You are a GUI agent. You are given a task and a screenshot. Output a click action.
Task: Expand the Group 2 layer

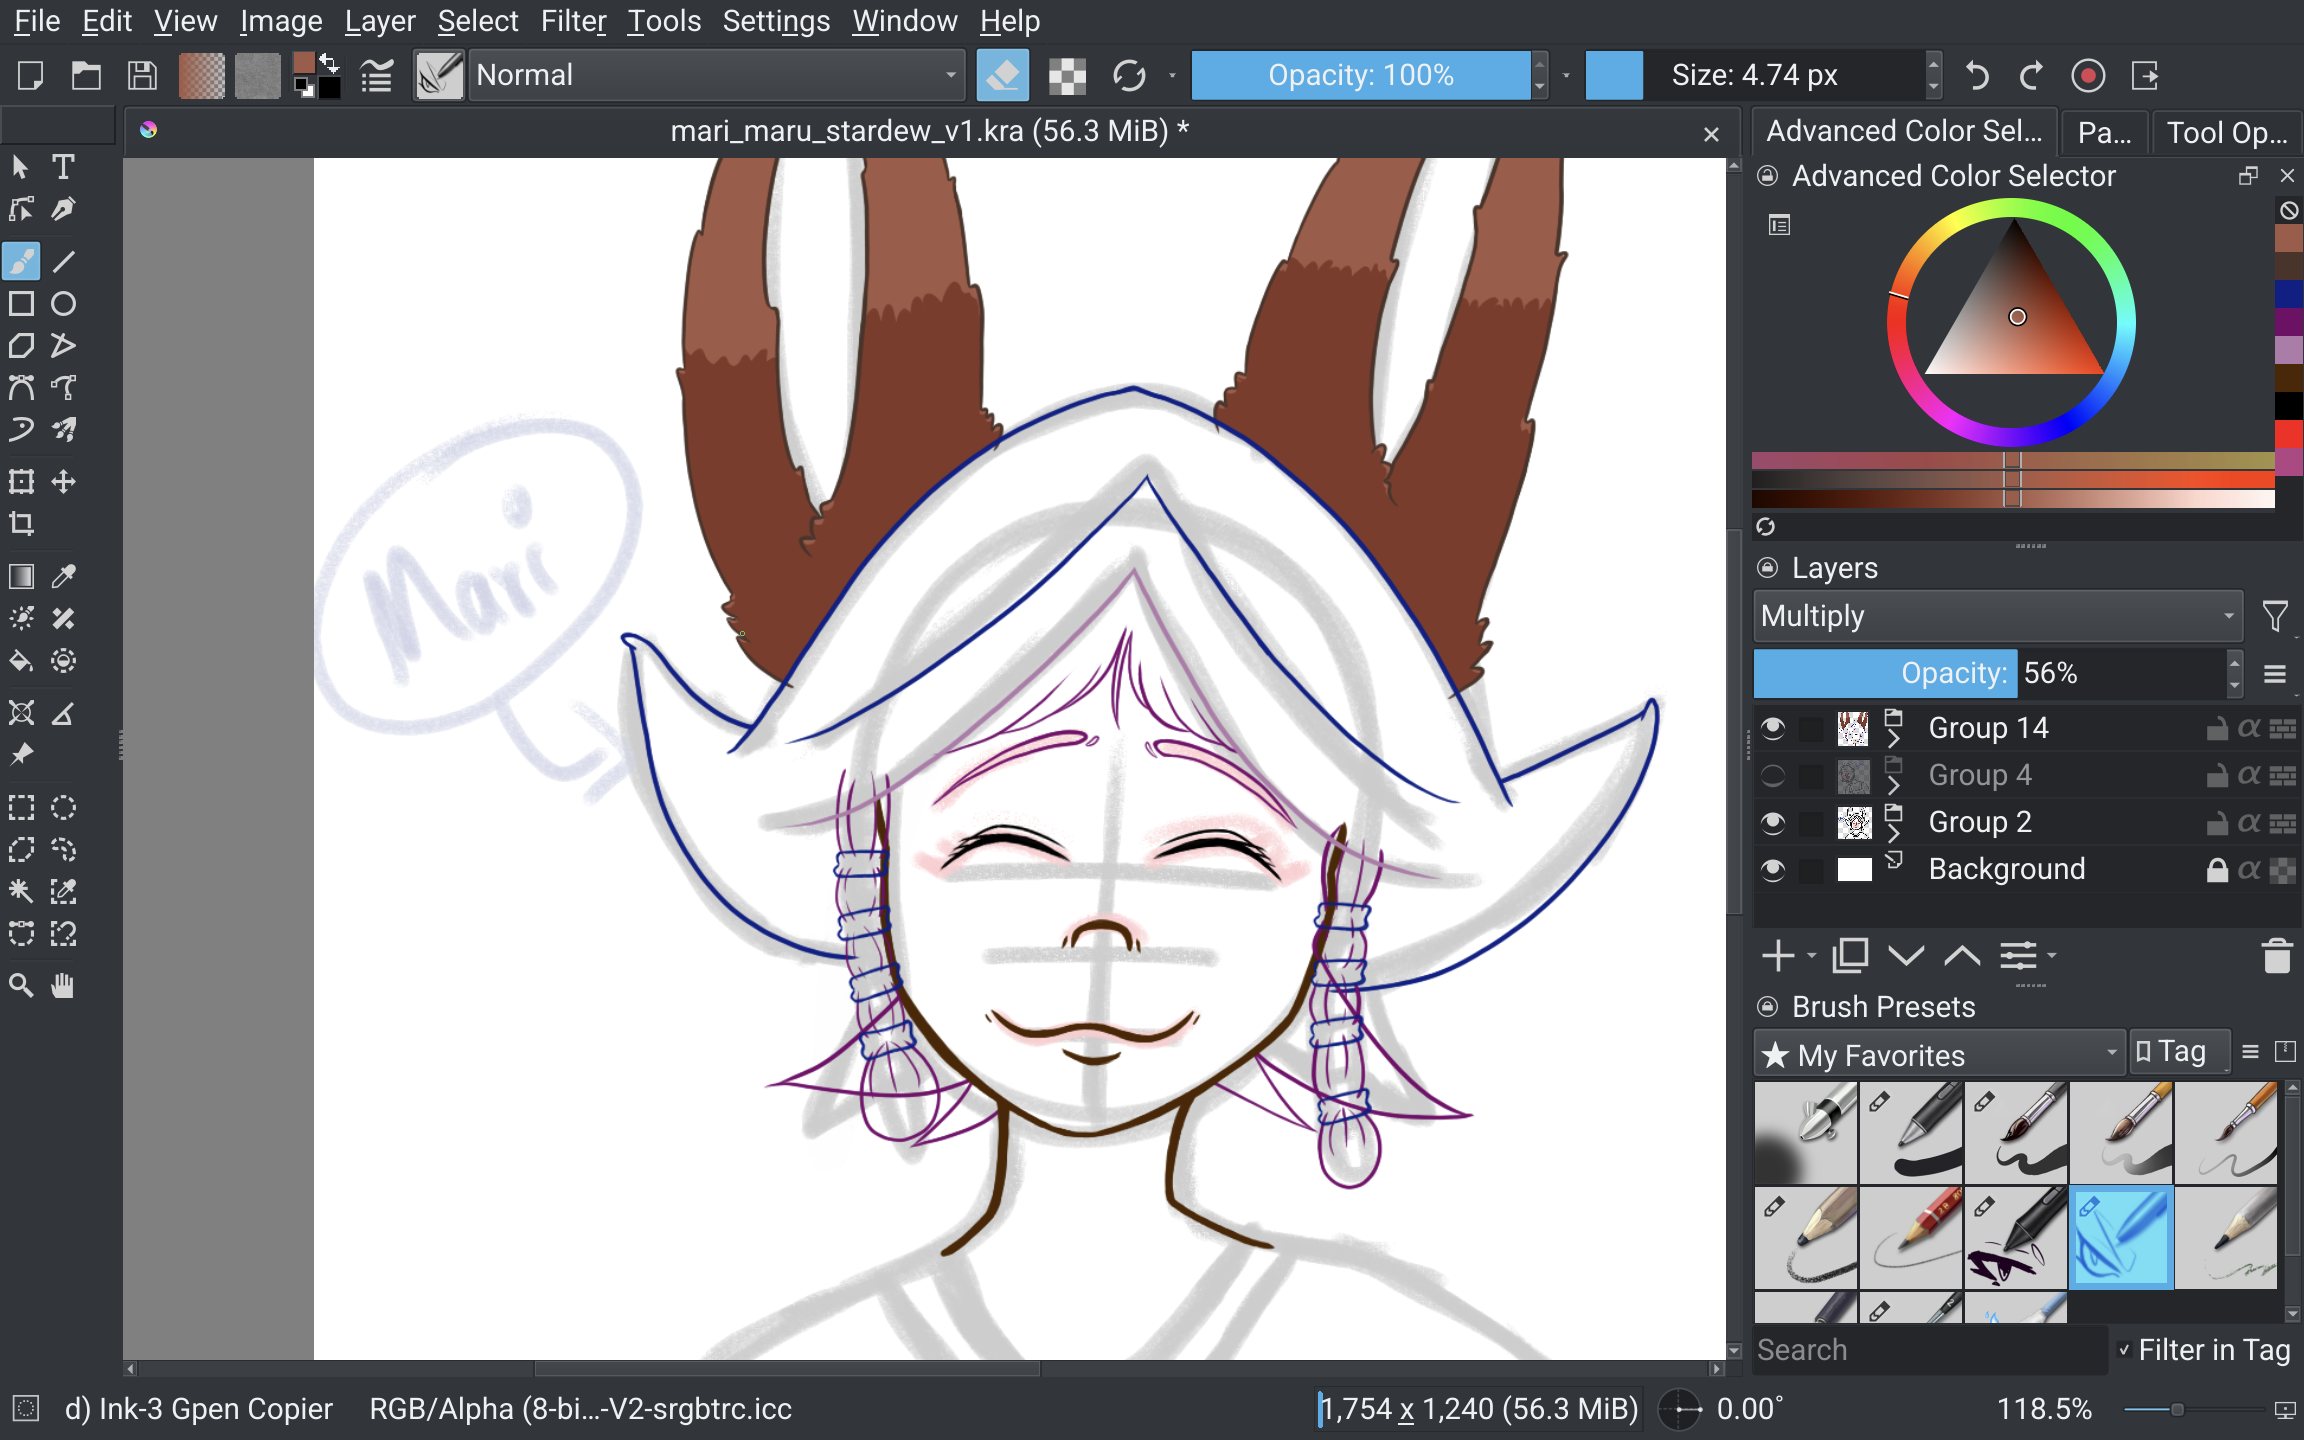coord(1893,833)
